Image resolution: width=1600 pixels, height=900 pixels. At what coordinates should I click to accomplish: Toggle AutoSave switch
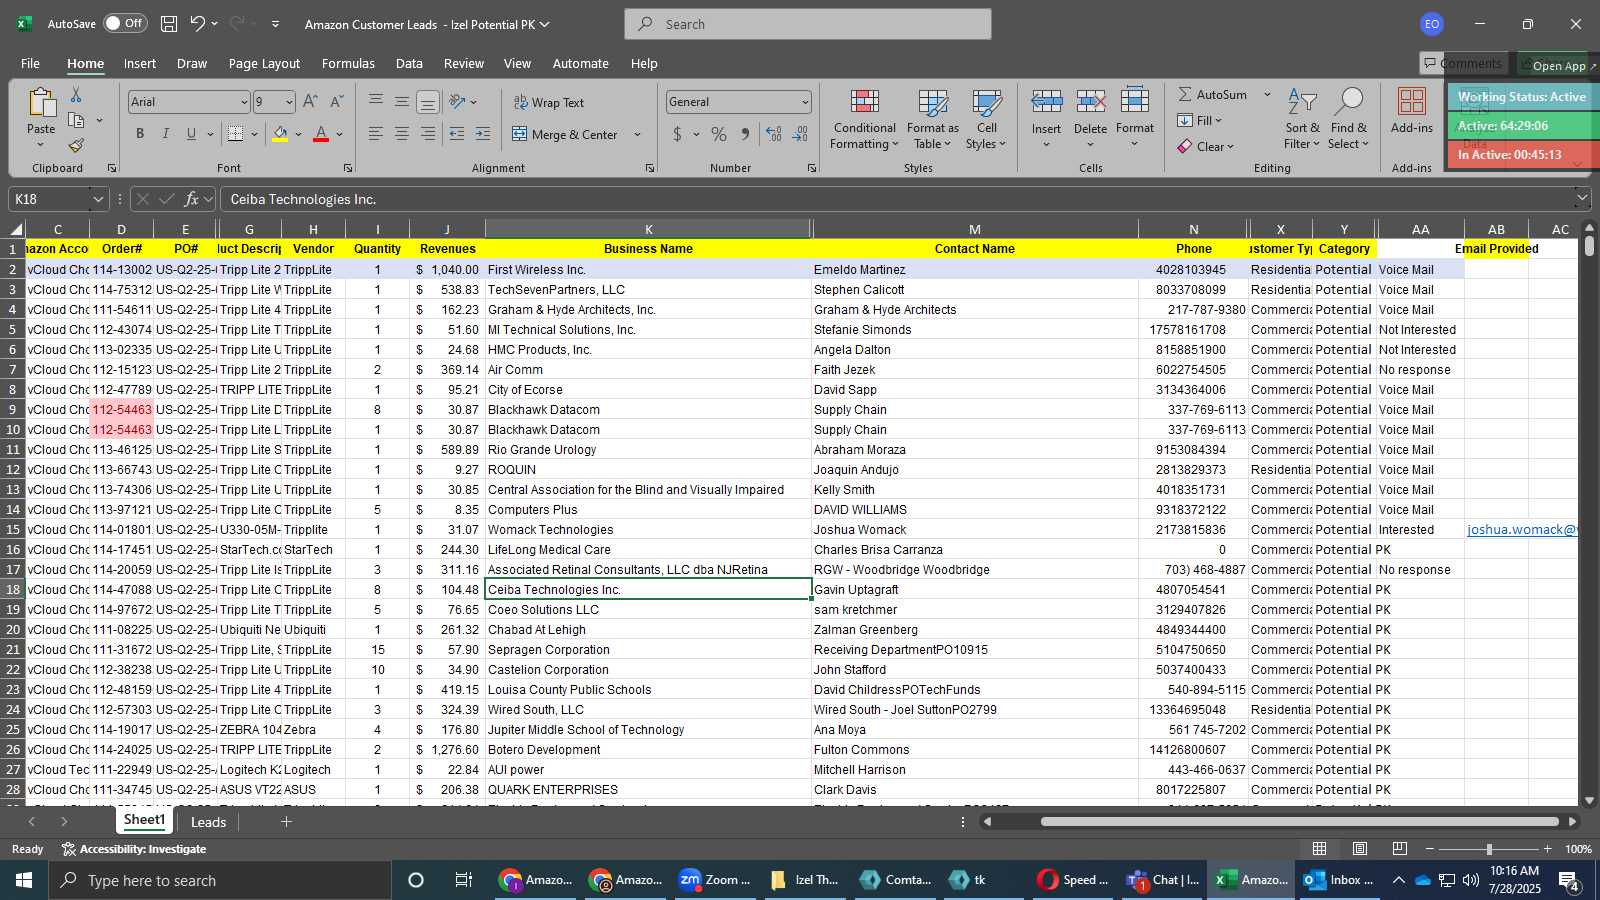125,24
